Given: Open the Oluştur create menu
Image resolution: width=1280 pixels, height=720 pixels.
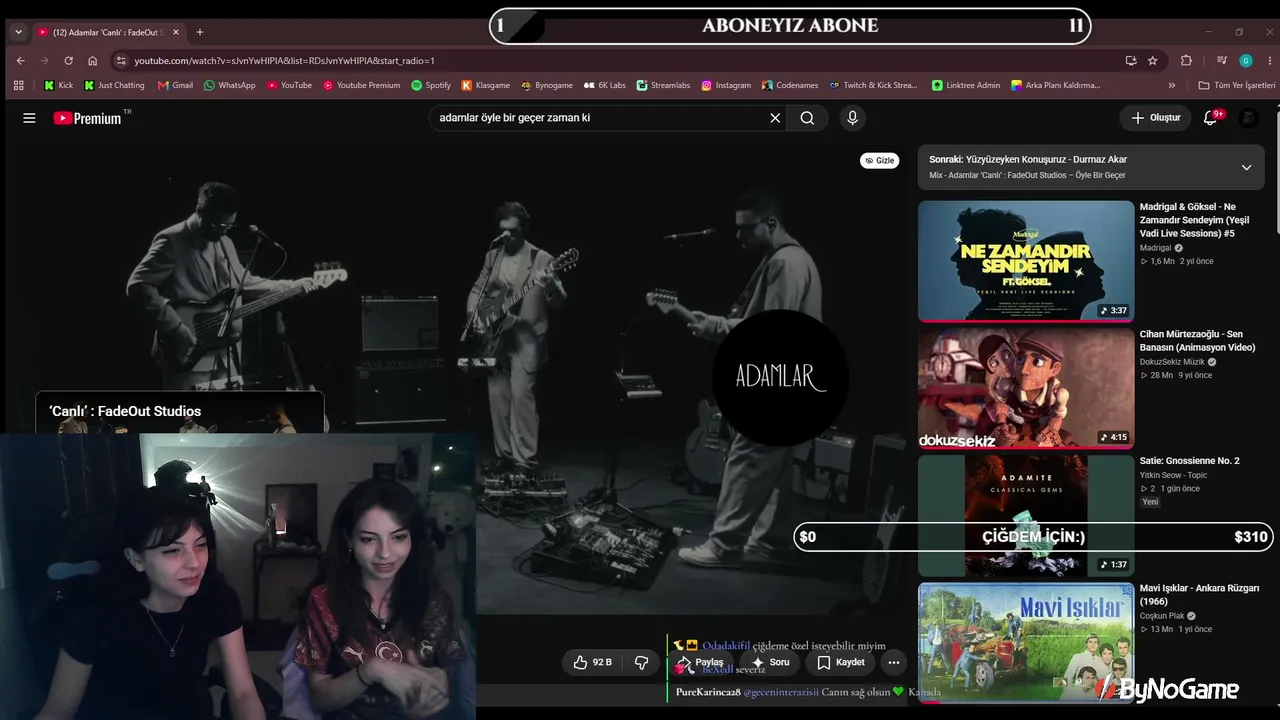Looking at the screenshot, I should [x=1156, y=118].
